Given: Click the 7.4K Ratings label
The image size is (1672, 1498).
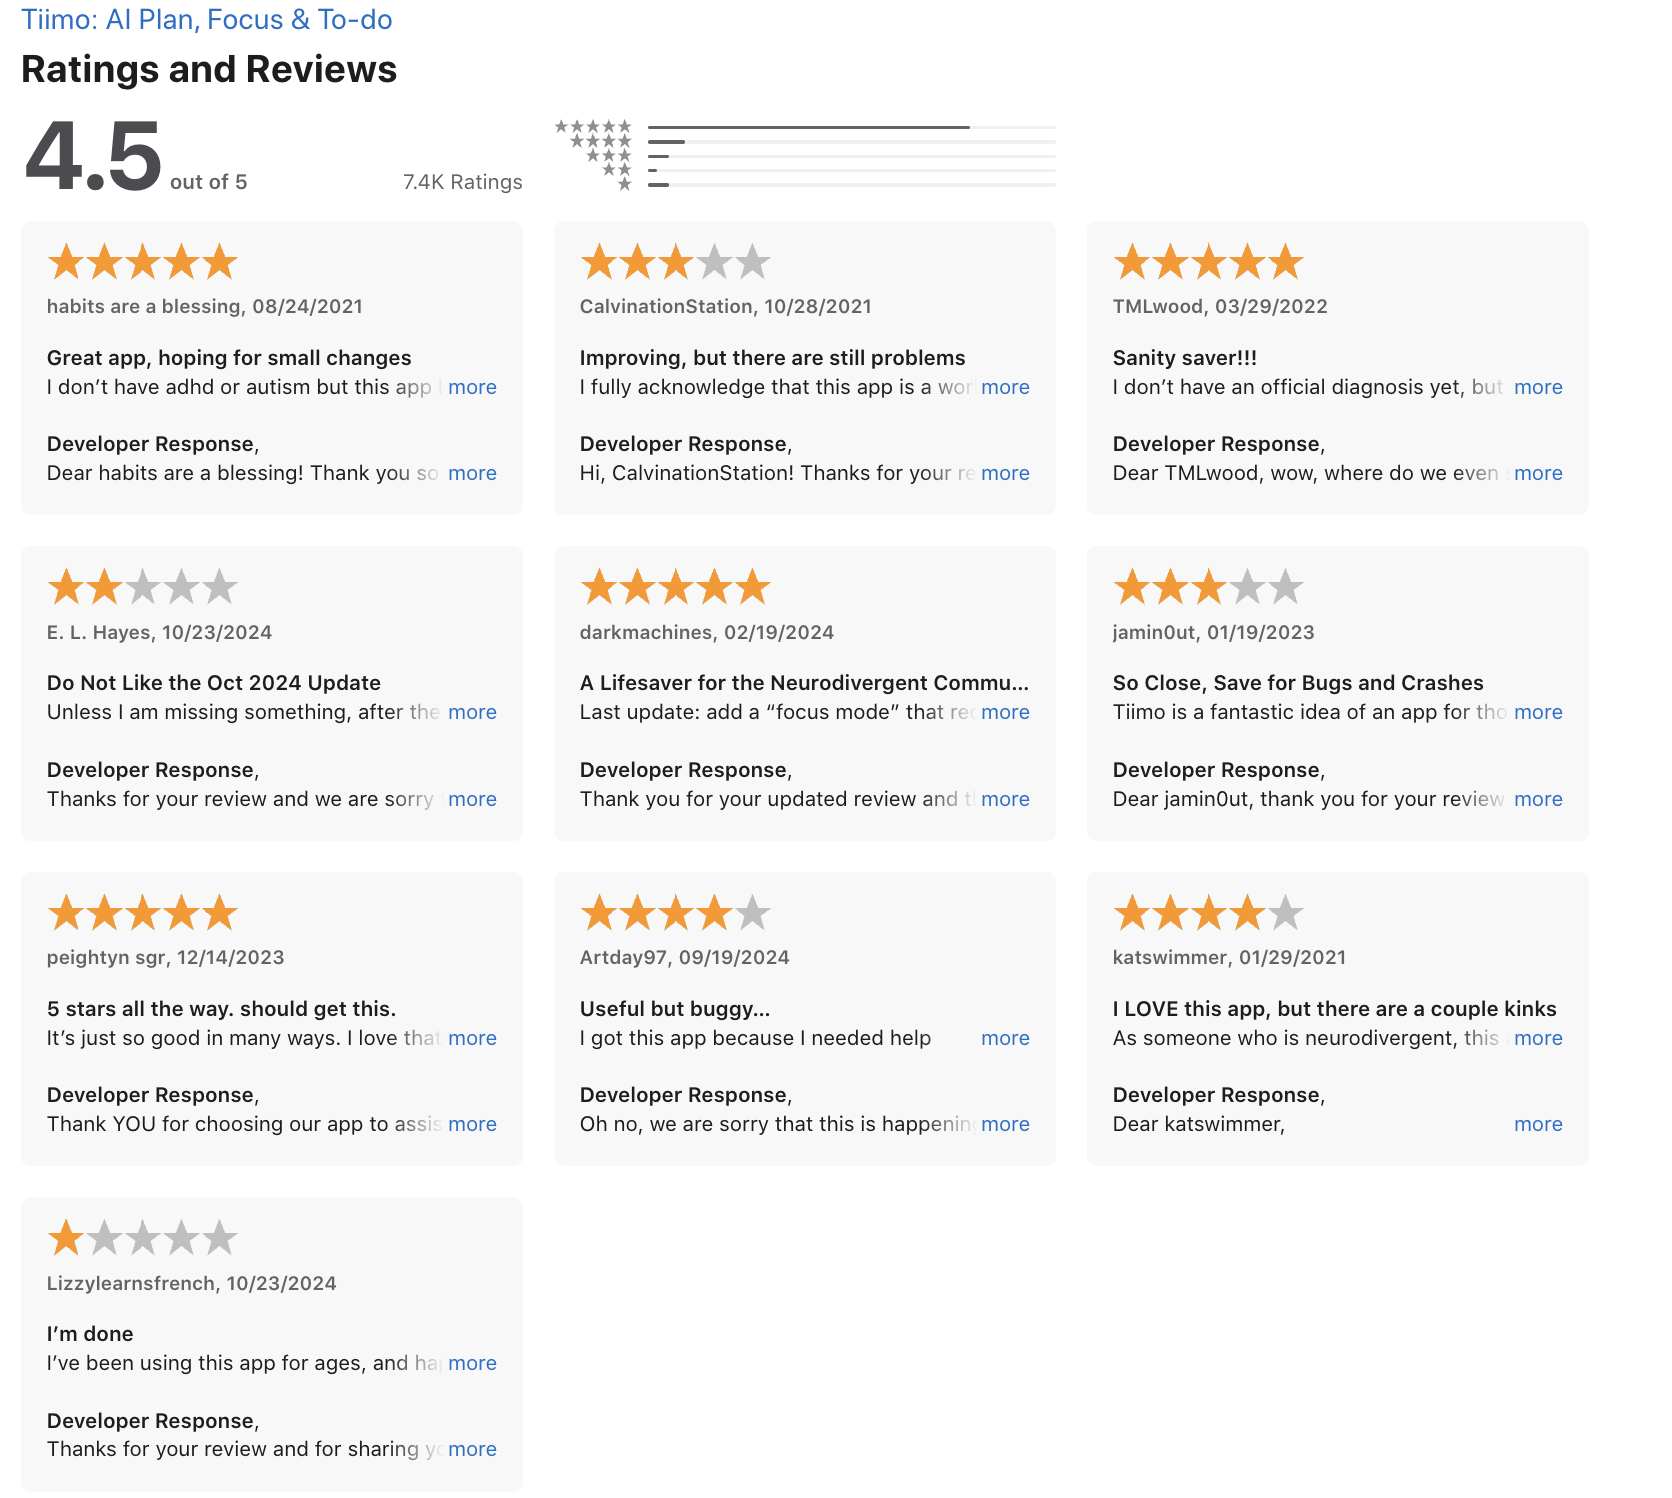Looking at the screenshot, I should pos(462,181).
